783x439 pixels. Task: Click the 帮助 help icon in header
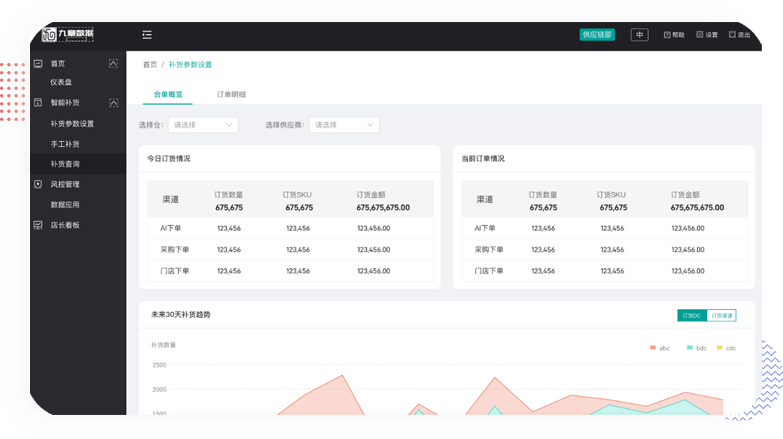(x=667, y=34)
